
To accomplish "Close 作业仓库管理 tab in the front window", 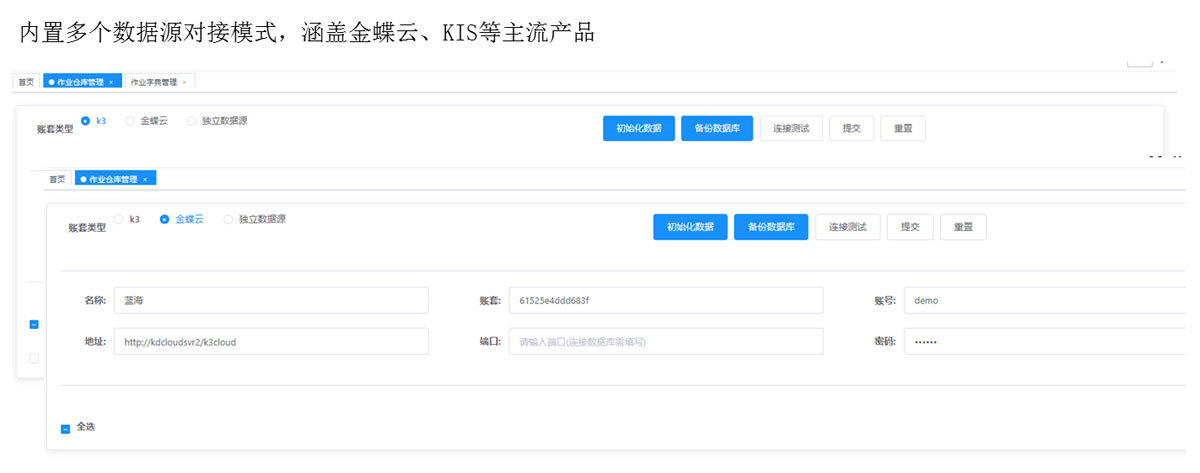I will 145,179.
